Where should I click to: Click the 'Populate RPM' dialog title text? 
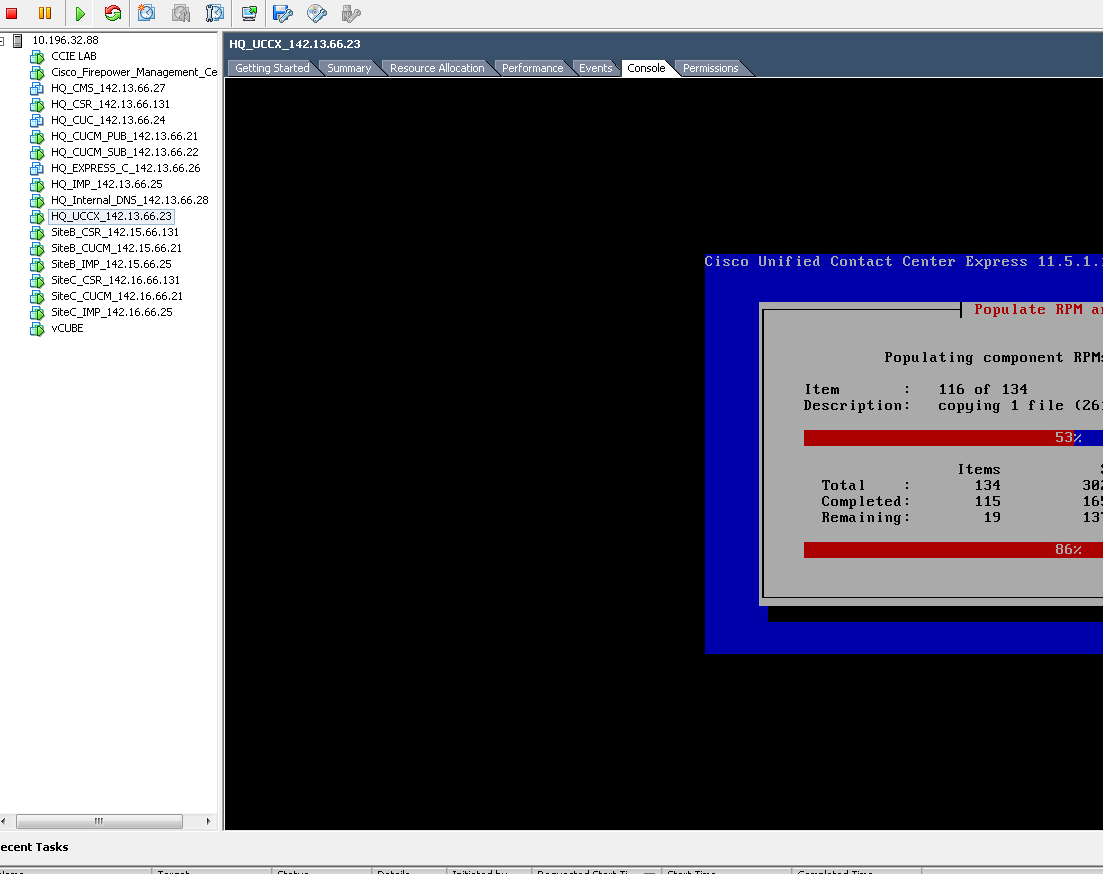(x=1038, y=309)
